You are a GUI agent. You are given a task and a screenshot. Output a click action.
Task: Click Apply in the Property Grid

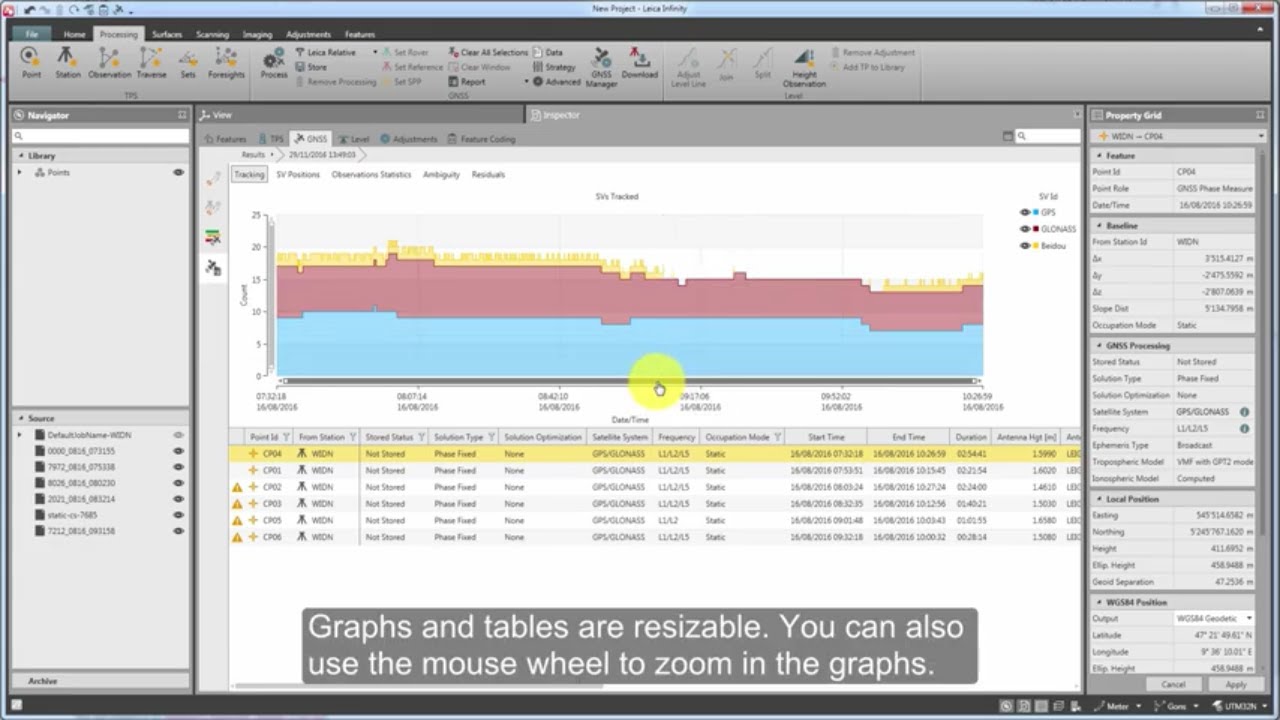click(1236, 685)
